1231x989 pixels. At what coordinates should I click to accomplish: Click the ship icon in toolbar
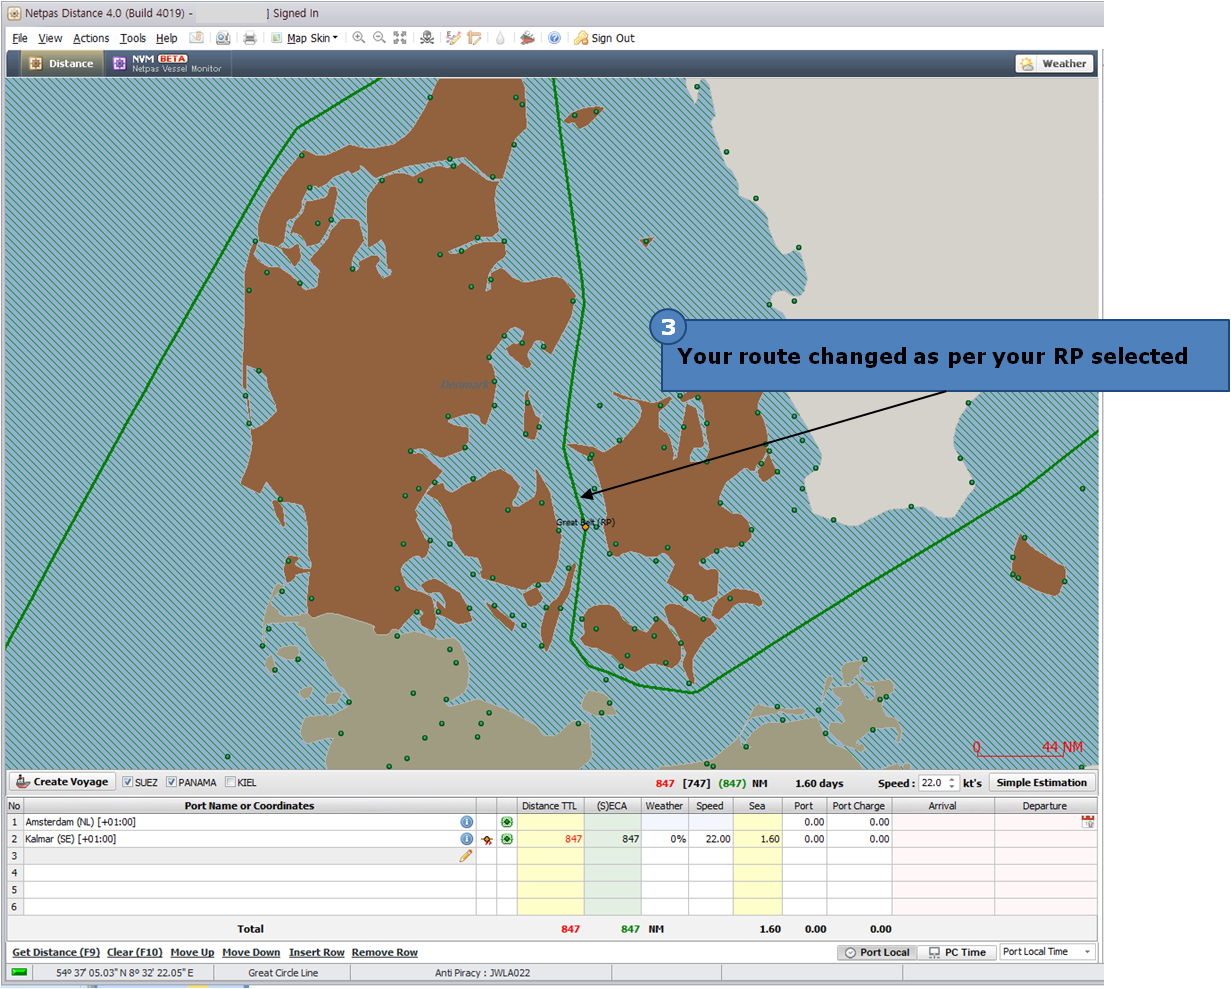(x=527, y=38)
